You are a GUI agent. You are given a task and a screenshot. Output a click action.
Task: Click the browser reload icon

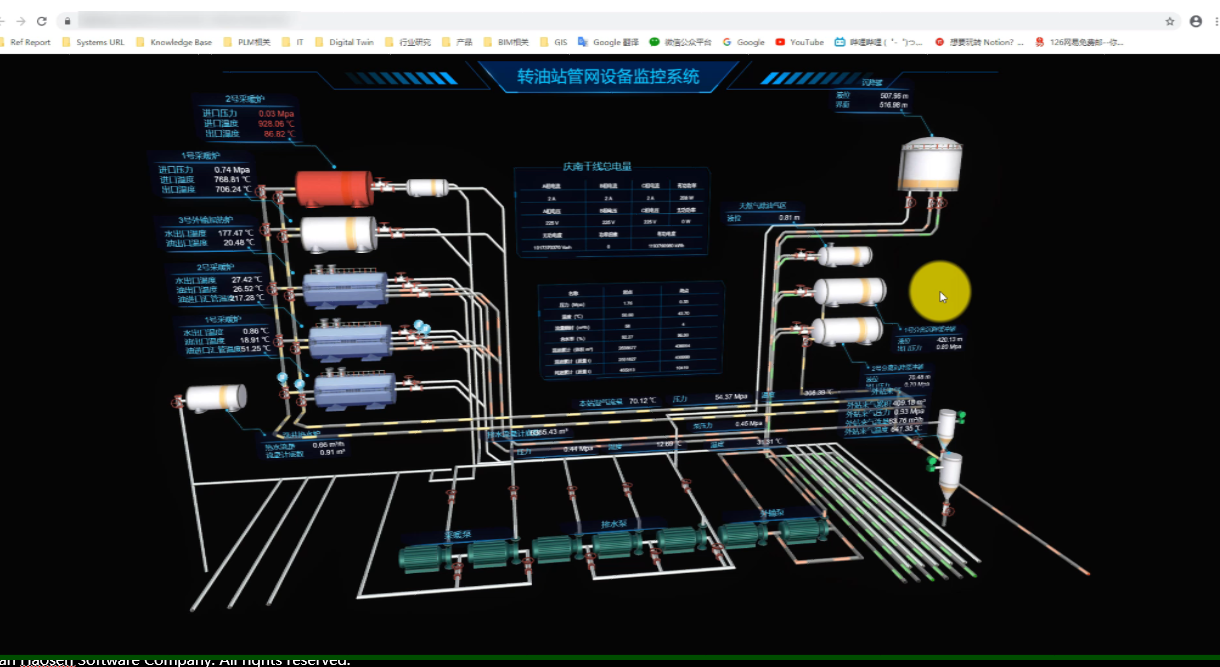click(x=41, y=21)
